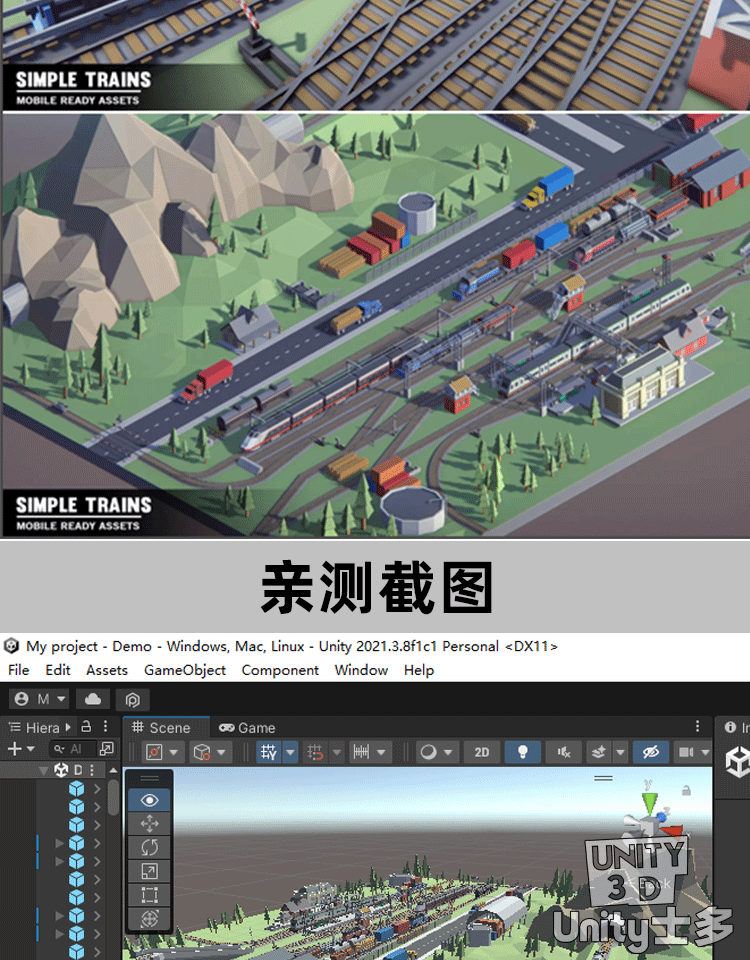Open the Window menu
This screenshot has width=750, height=960.
click(x=361, y=670)
